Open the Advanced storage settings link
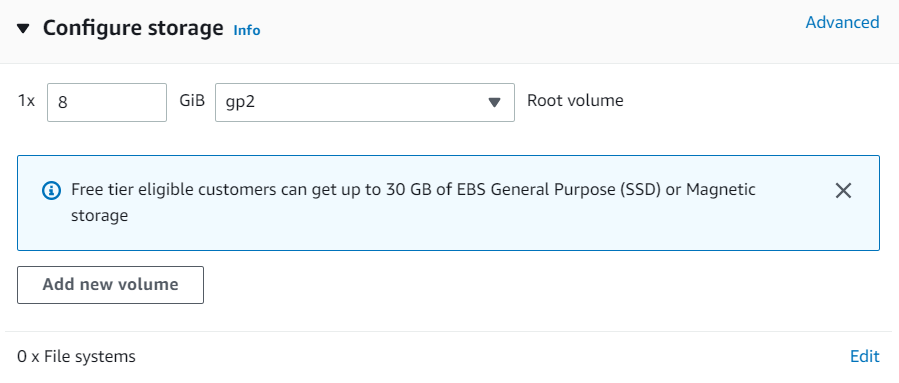The height and width of the screenshot is (383, 899). [x=842, y=22]
